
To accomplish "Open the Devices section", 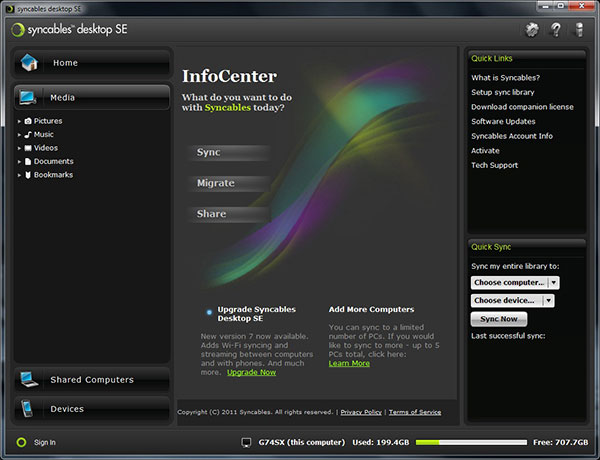I will tap(92, 409).
